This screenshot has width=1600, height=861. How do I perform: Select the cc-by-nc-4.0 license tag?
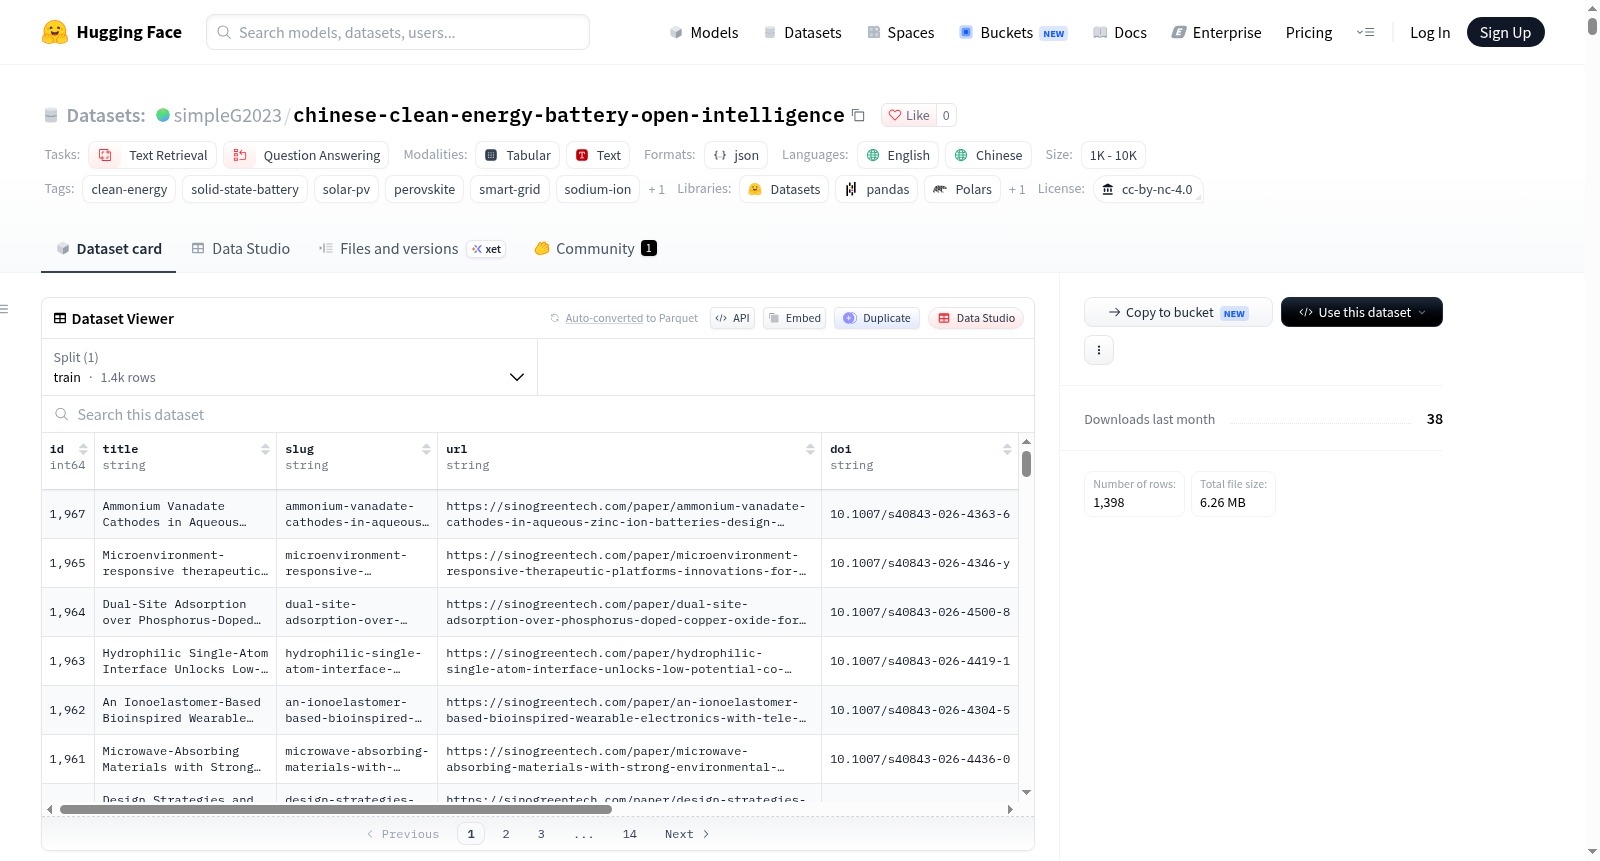click(1148, 189)
